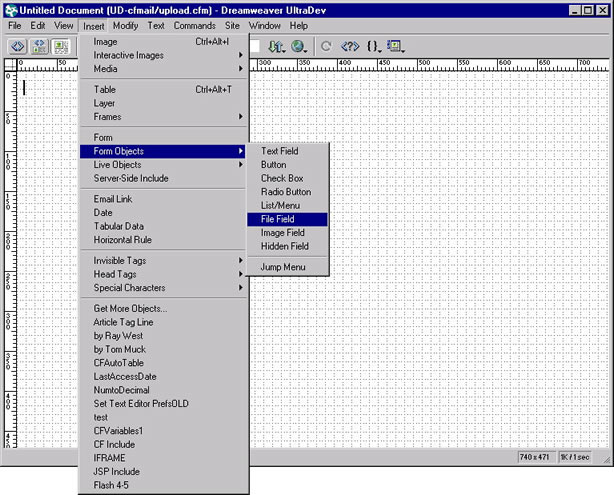Expand the Frames submenu

(x=163, y=117)
